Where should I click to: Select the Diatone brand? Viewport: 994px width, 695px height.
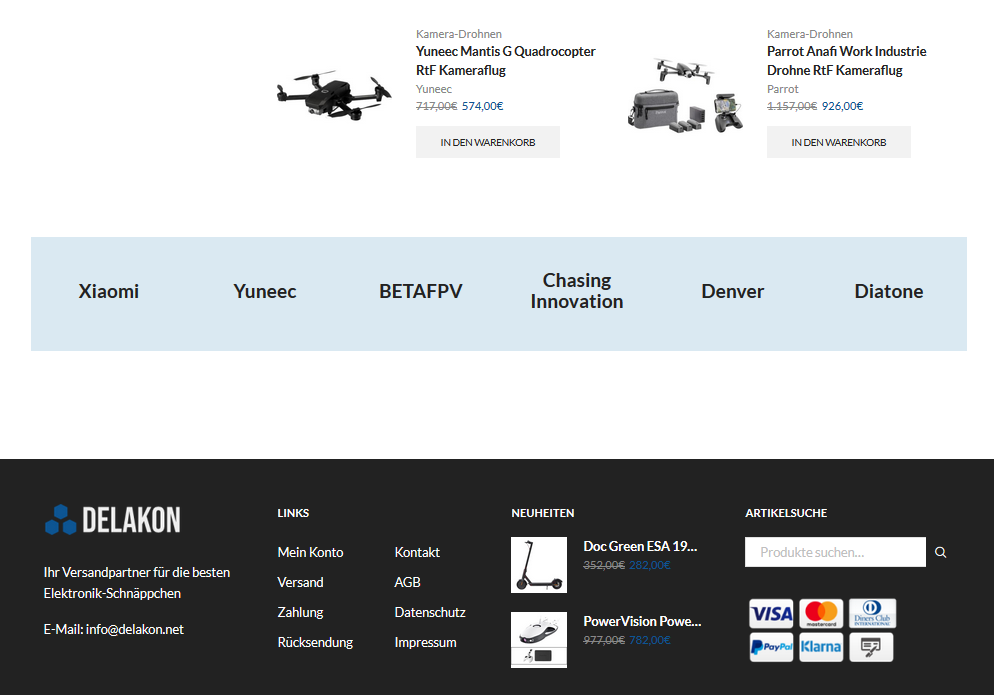pyautogui.click(x=889, y=291)
